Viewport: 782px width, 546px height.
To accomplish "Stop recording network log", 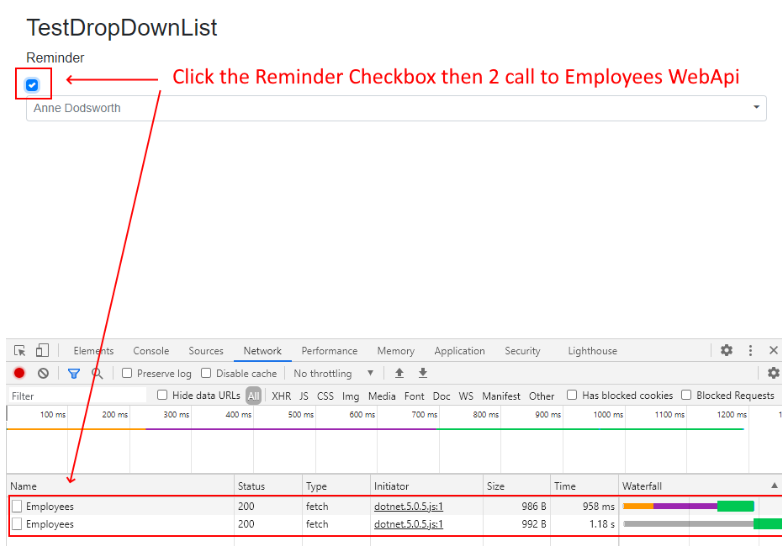I will (x=19, y=373).
